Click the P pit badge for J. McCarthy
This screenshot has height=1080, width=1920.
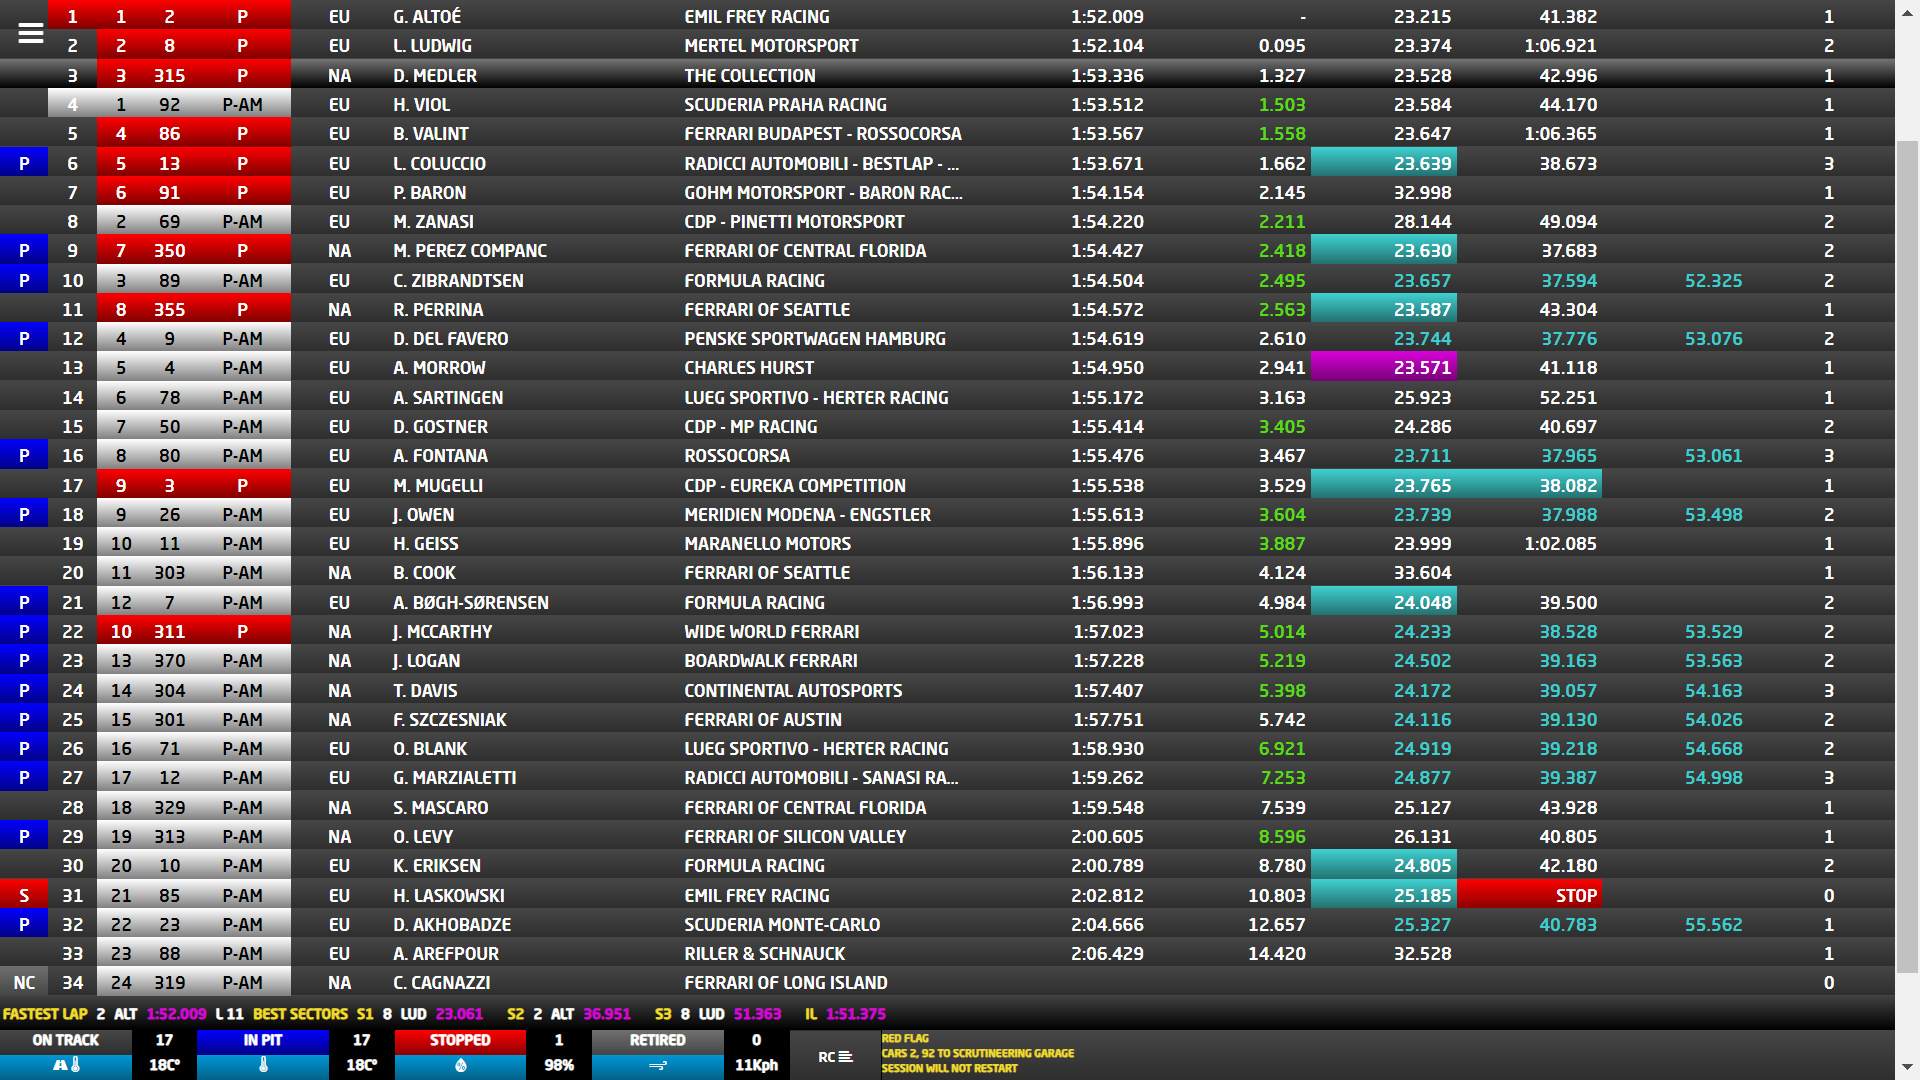coord(24,631)
